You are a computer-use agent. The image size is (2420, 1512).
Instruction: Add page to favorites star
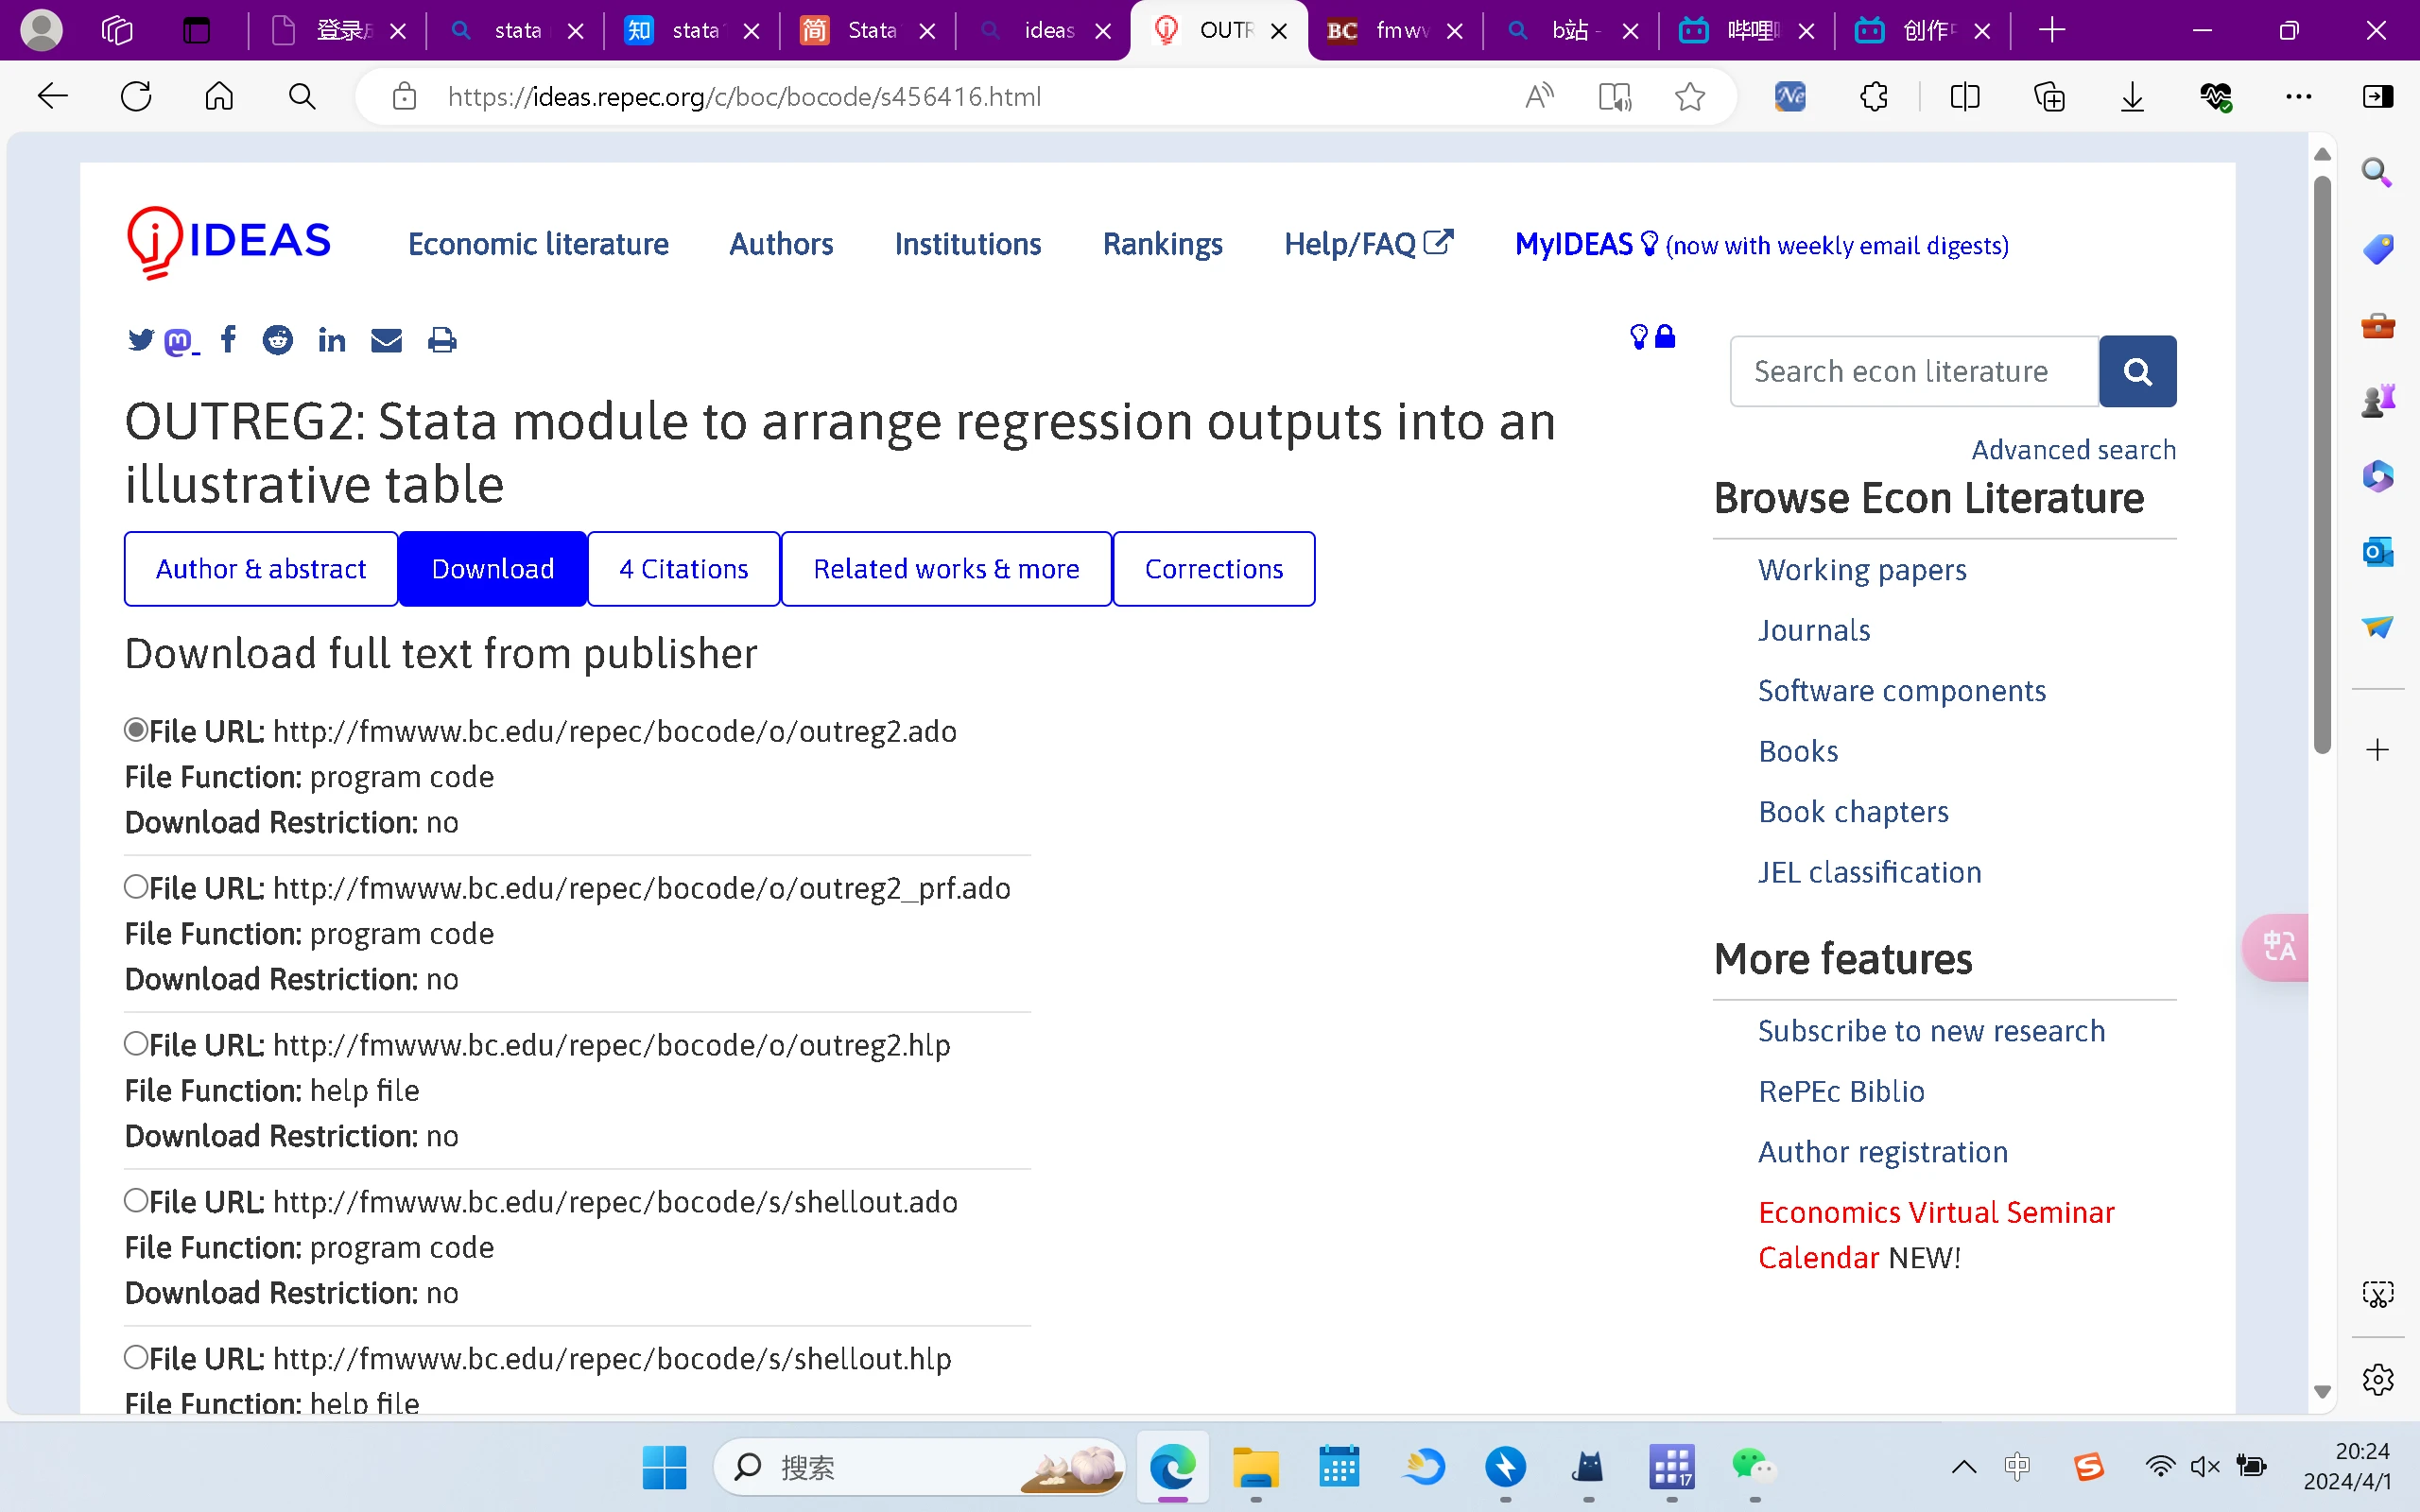(1690, 97)
